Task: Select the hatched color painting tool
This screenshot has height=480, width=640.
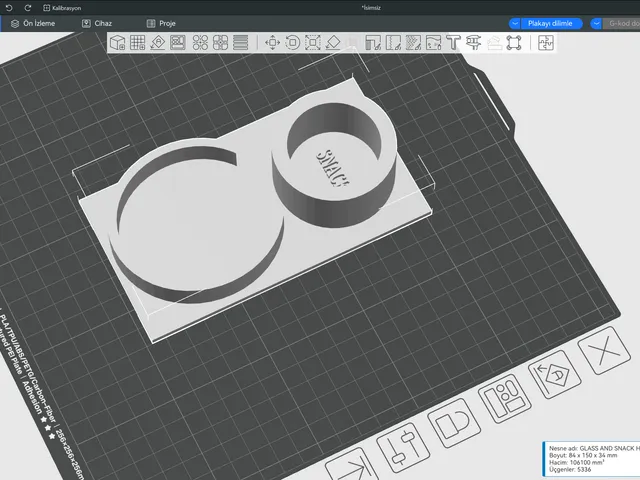Action: coord(413,42)
